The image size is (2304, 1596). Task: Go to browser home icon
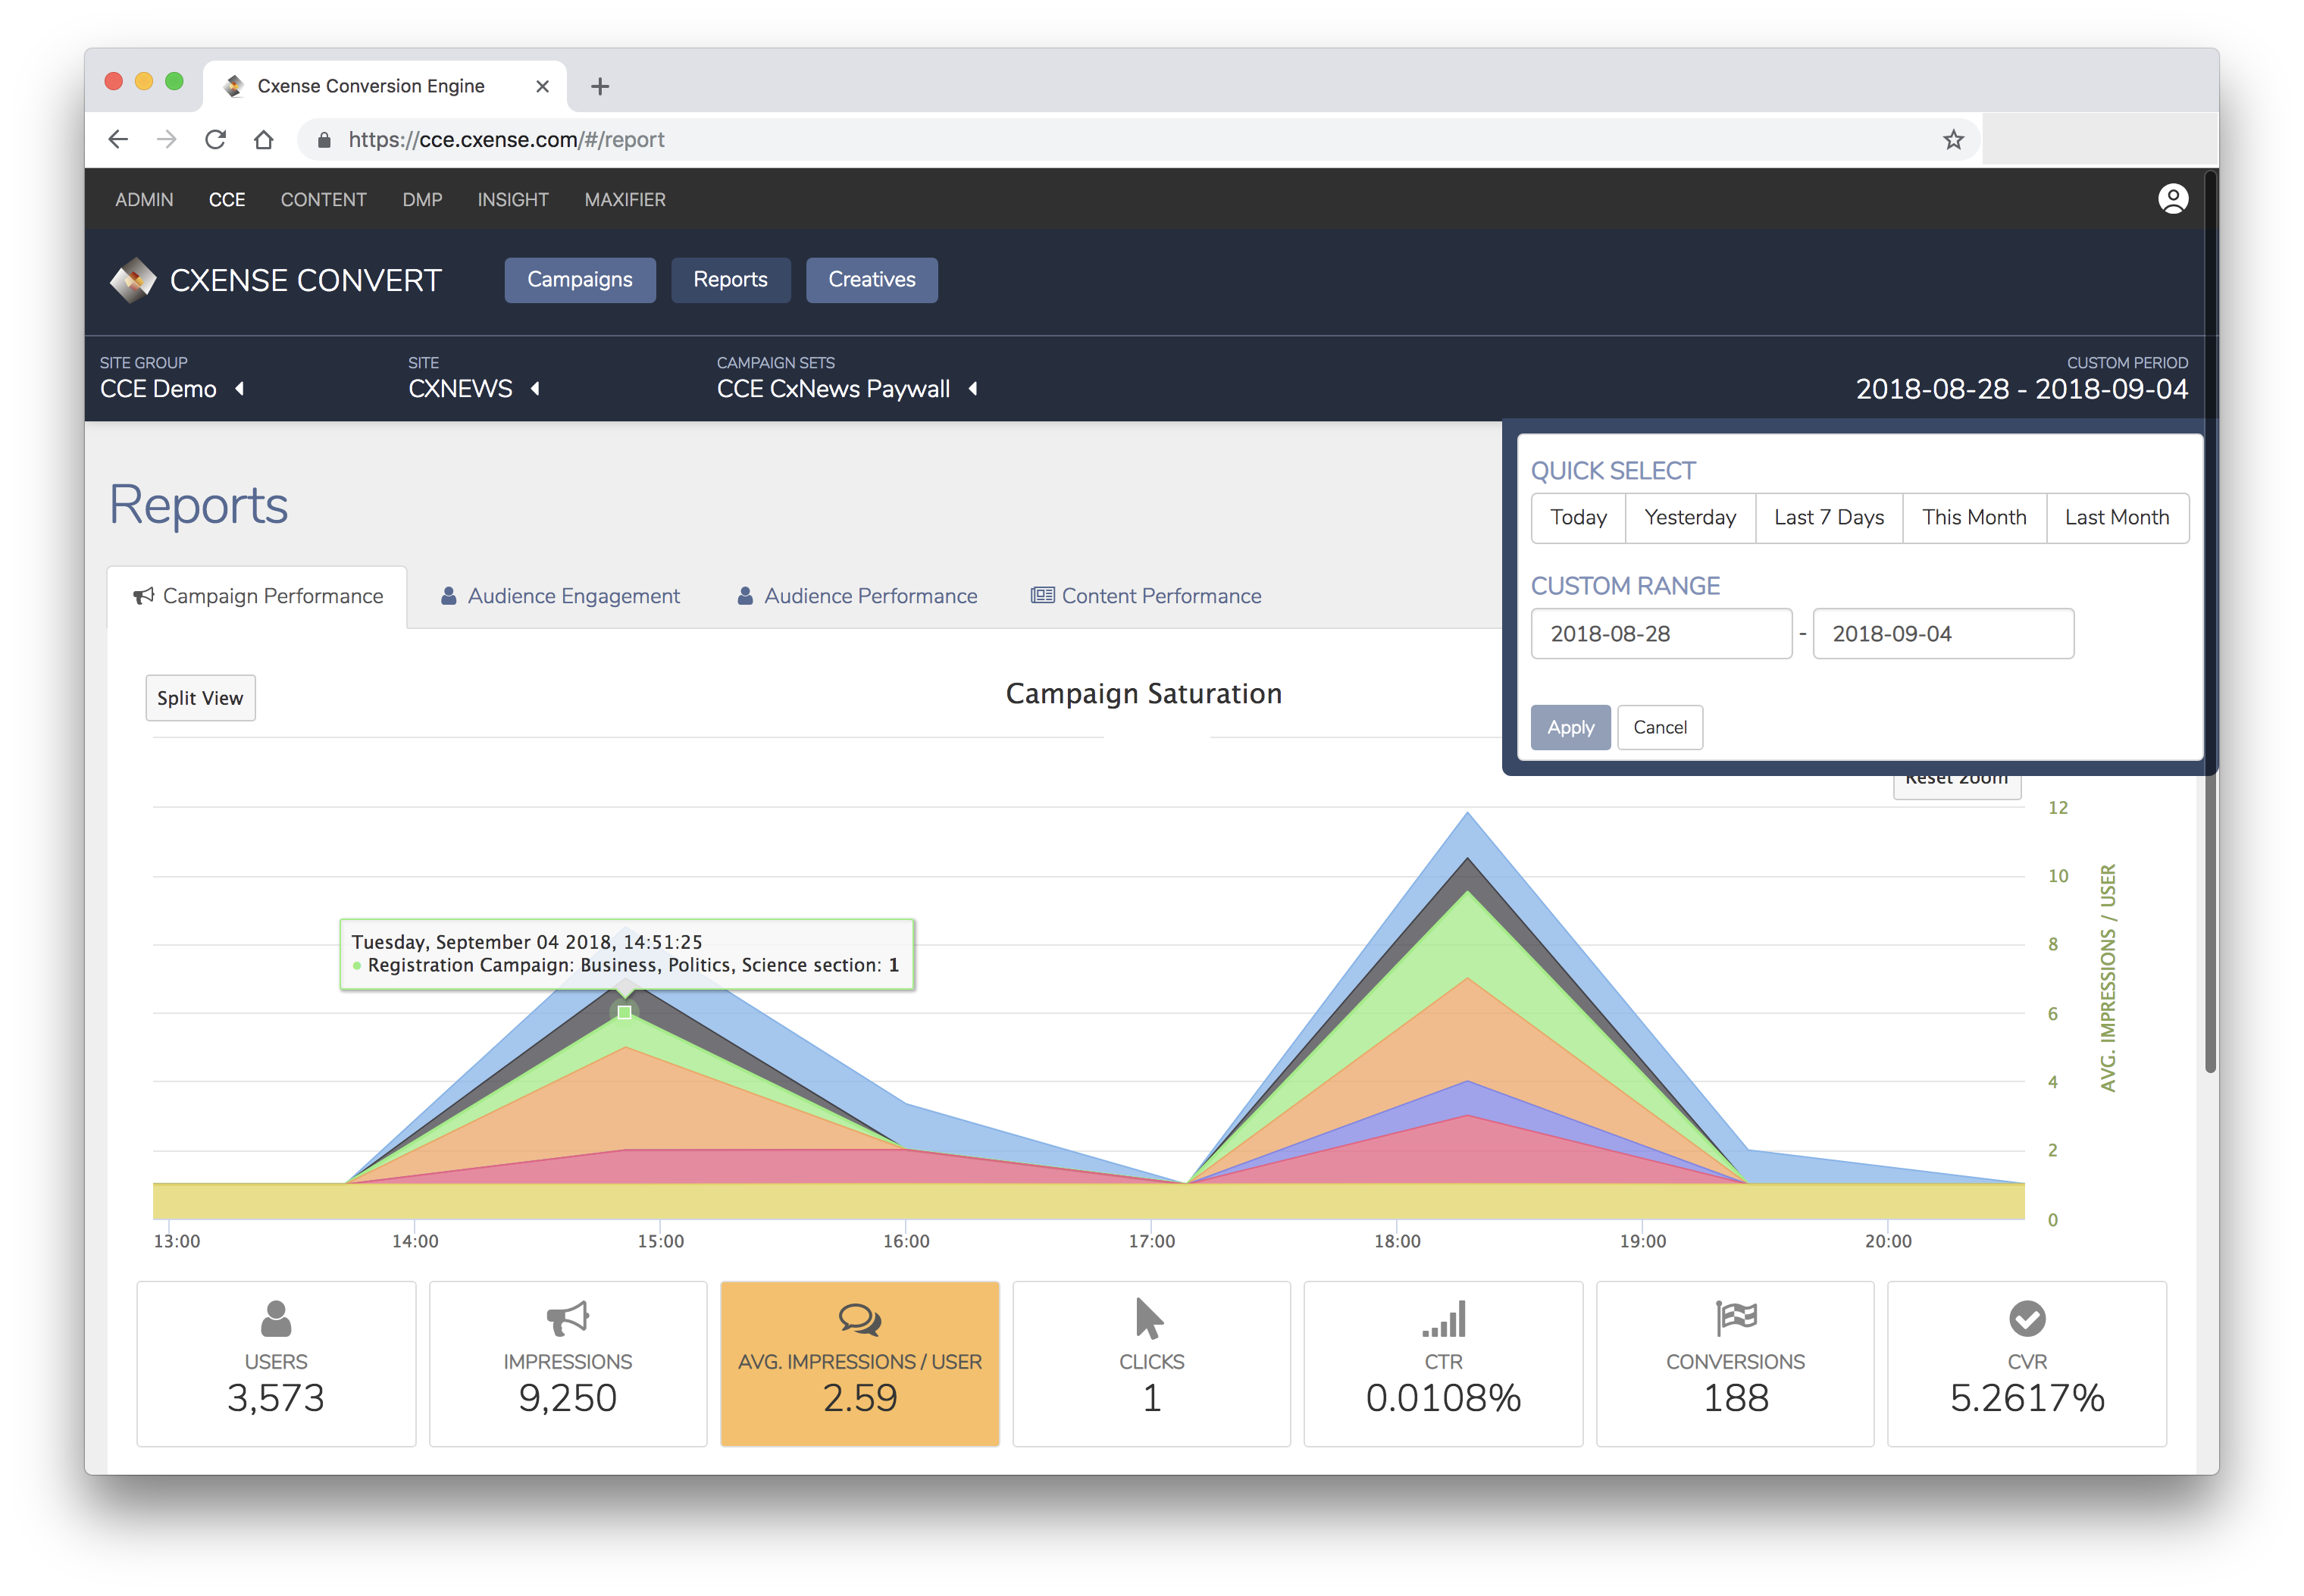(263, 140)
